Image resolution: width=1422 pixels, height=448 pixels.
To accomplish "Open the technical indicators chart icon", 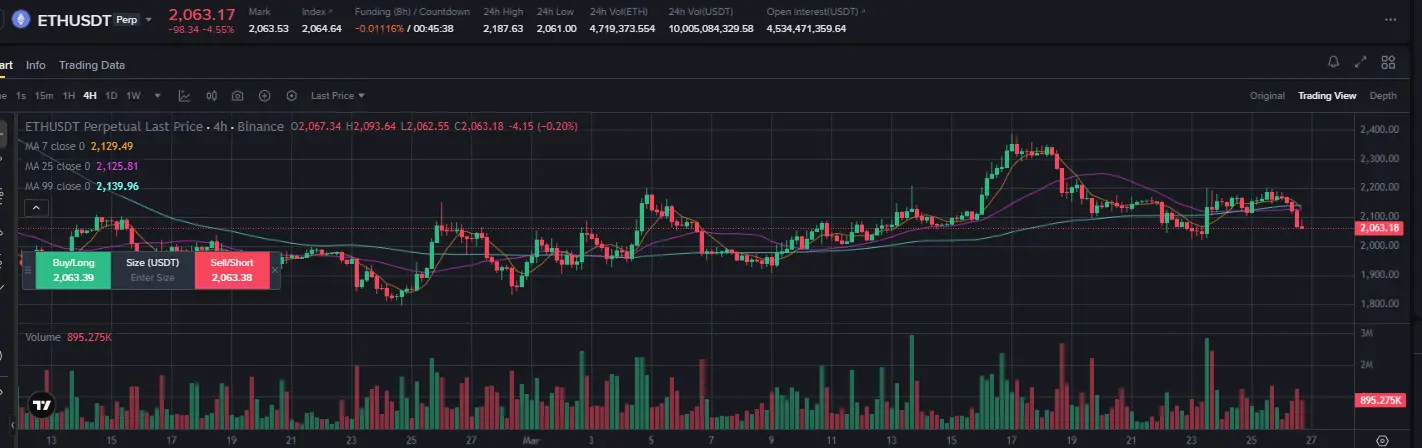I will click(185, 96).
